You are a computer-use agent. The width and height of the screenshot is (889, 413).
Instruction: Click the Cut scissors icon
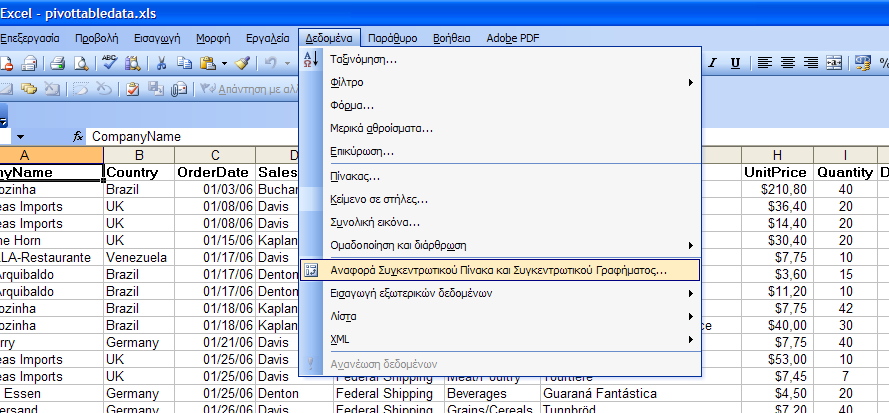tap(162, 63)
